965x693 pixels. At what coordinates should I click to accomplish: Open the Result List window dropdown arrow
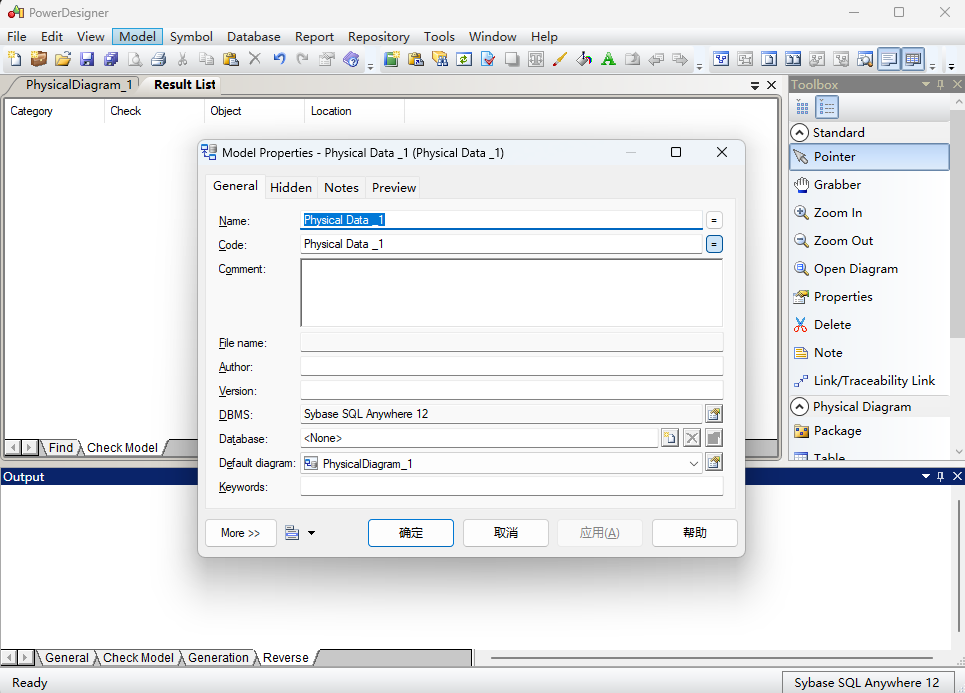755,86
